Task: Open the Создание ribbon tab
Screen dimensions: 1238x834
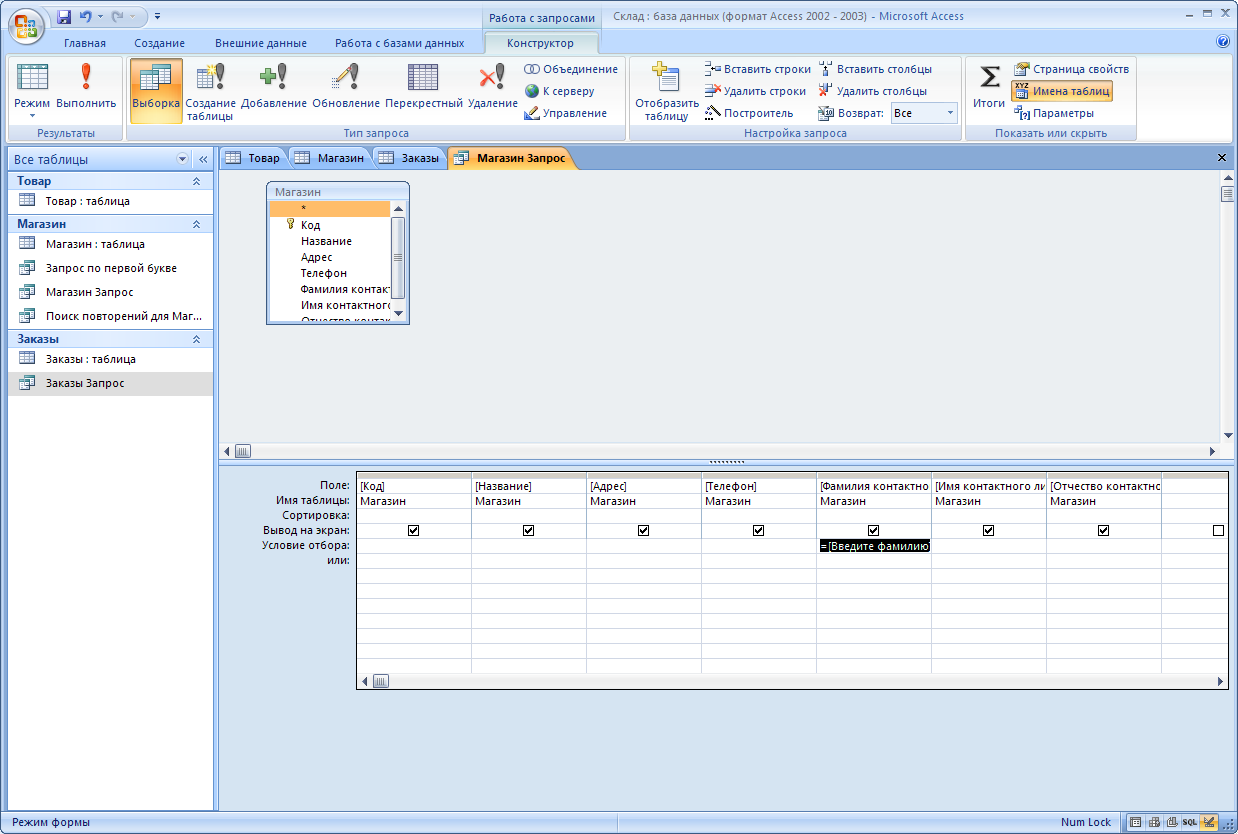Action: (160, 43)
